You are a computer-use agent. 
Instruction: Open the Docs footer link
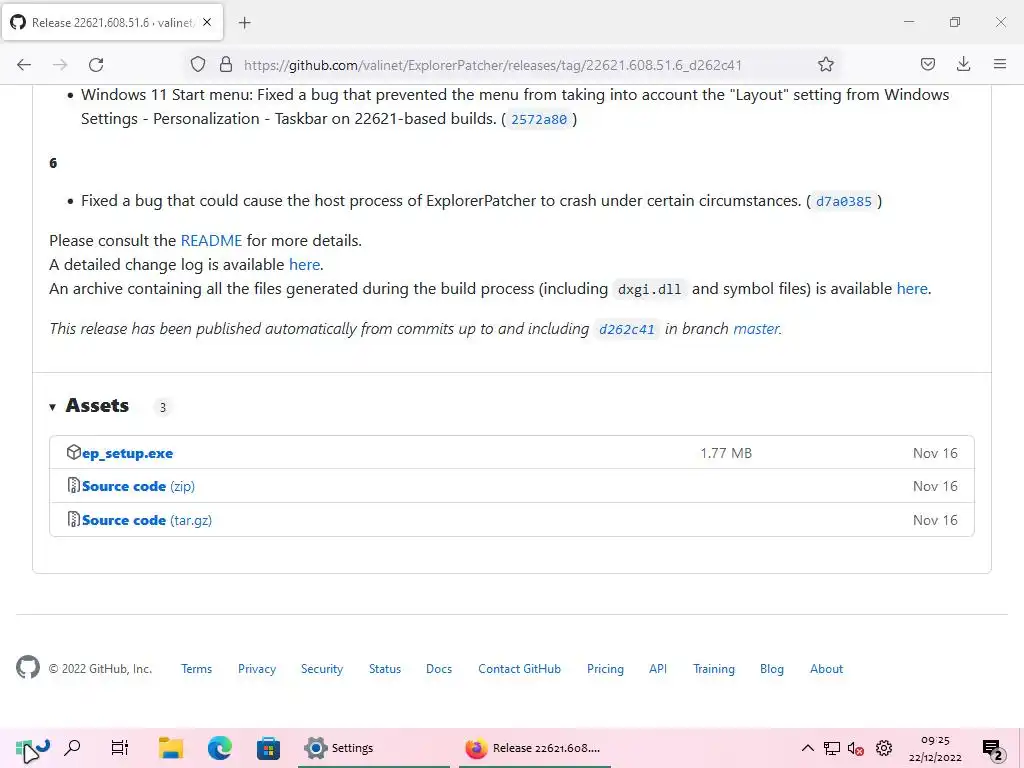pyautogui.click(x=439, y=669)
